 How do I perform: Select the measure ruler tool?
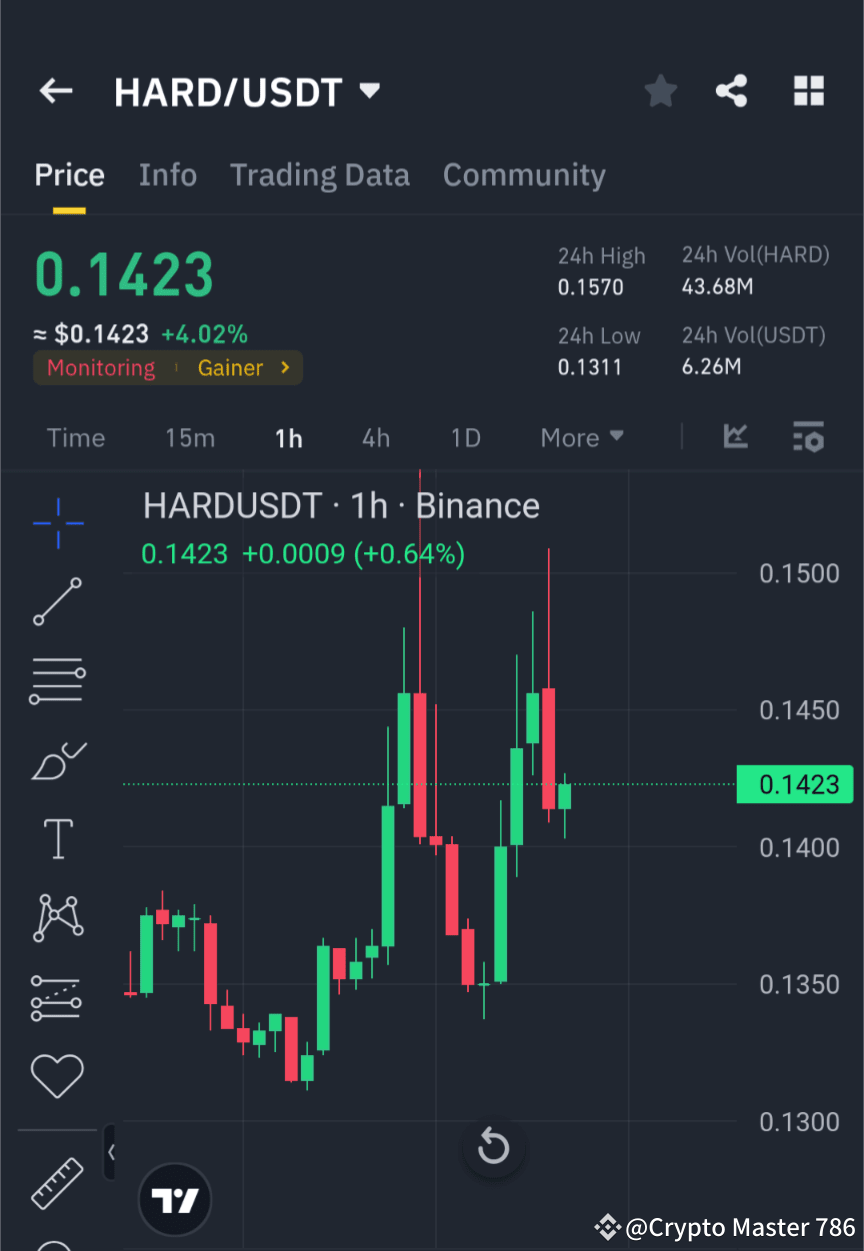pyautogui.click(x=57, y=1183)
